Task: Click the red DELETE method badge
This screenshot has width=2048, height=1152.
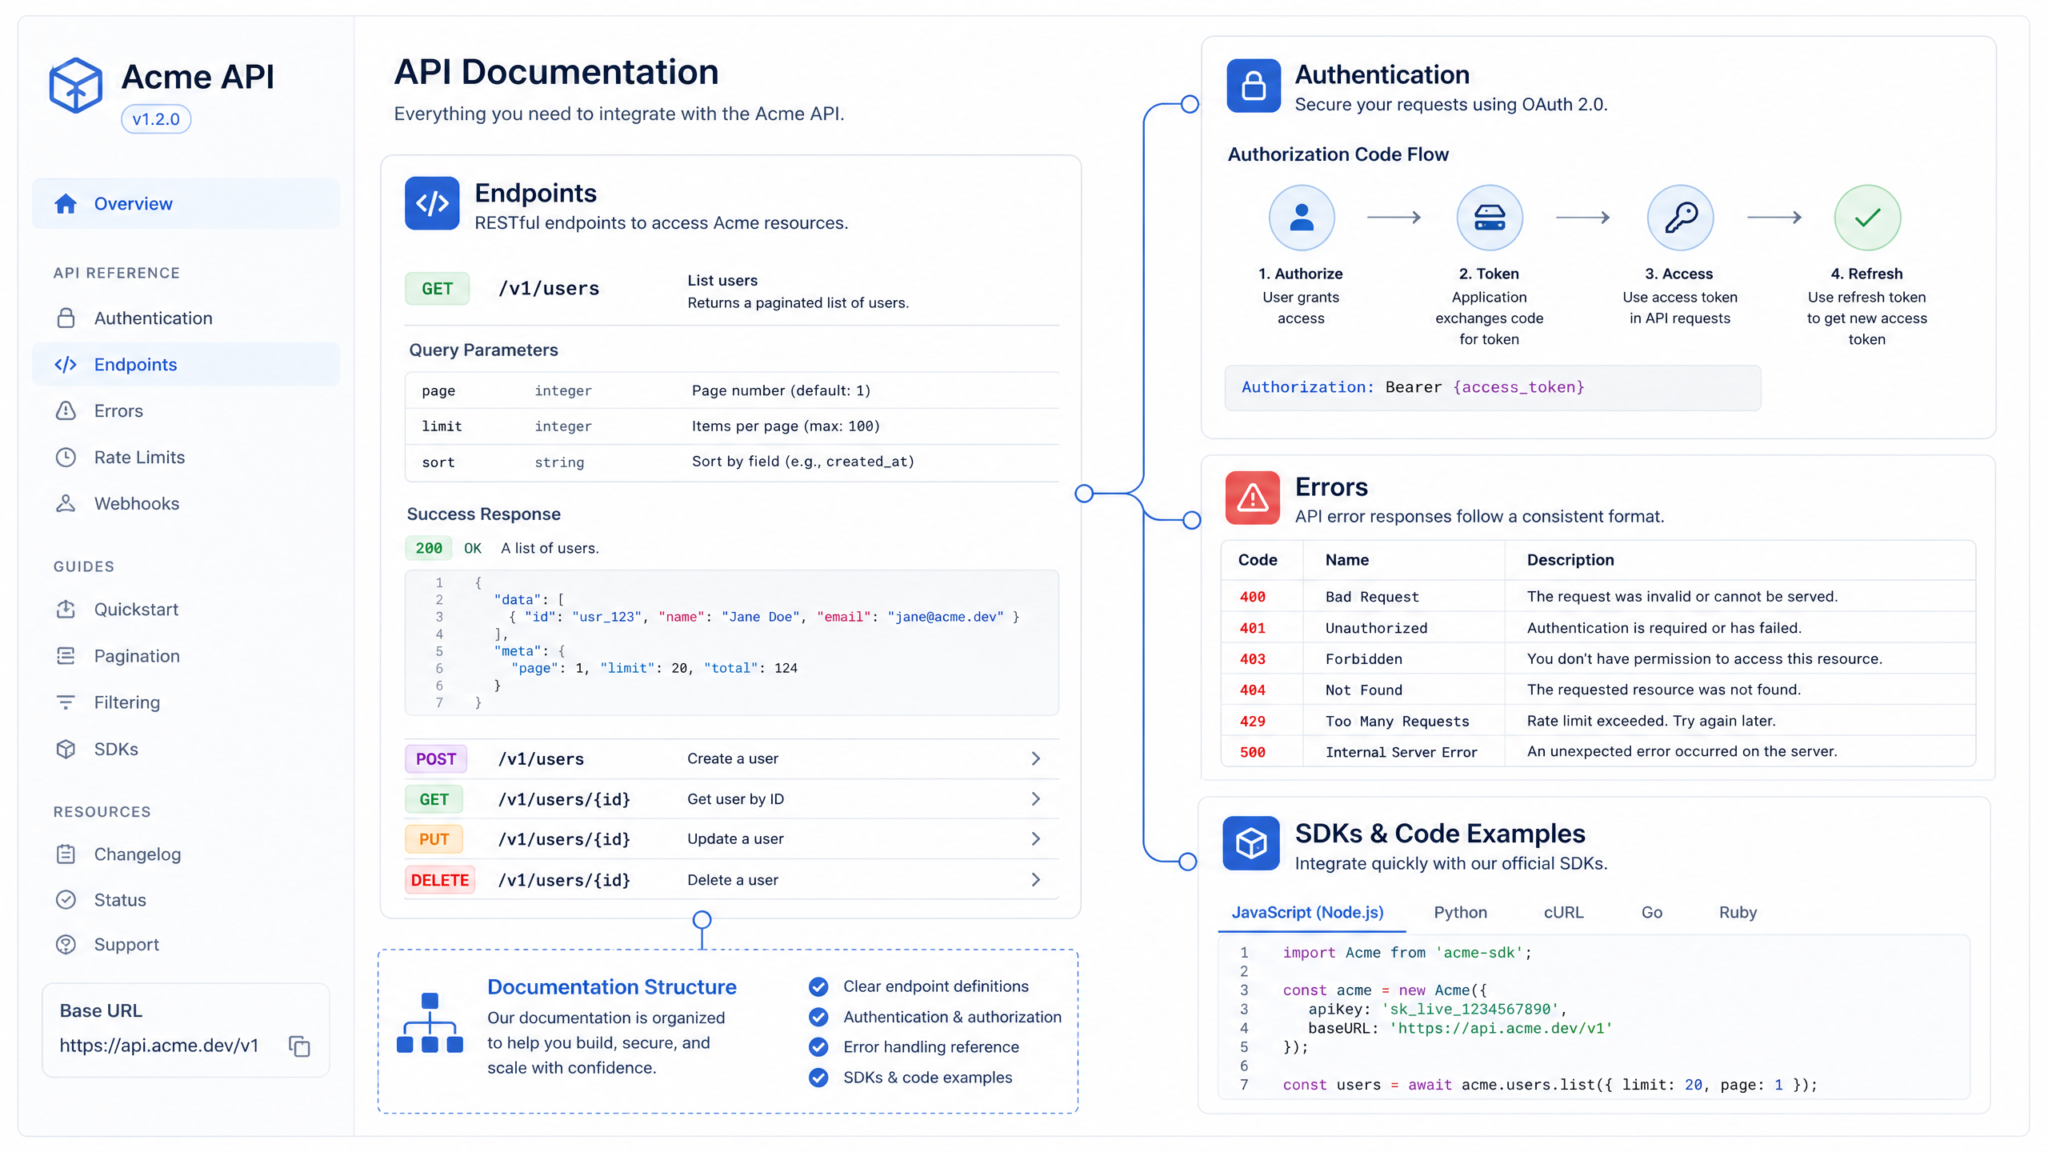Action: tap(440, 880)
